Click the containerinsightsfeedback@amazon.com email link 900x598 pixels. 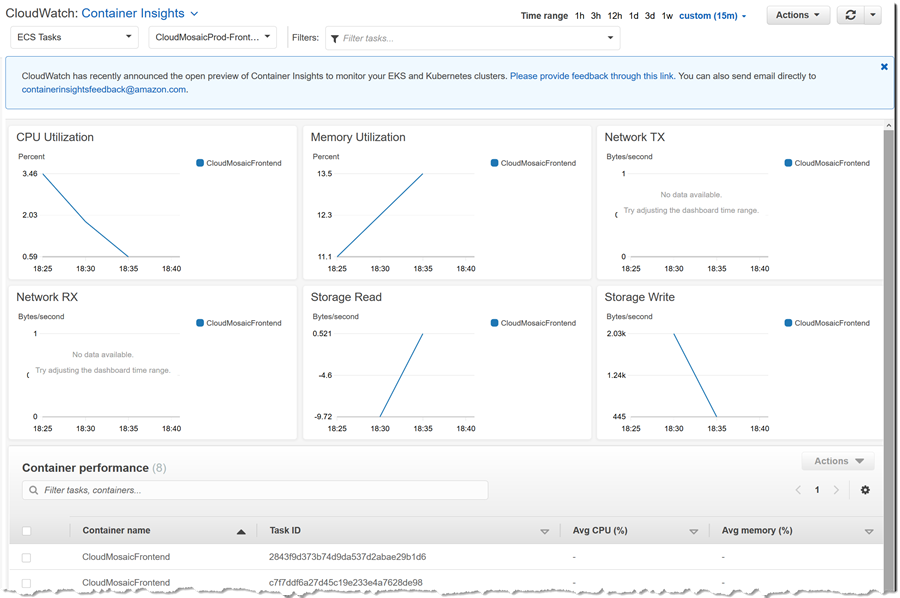(104, 90)
